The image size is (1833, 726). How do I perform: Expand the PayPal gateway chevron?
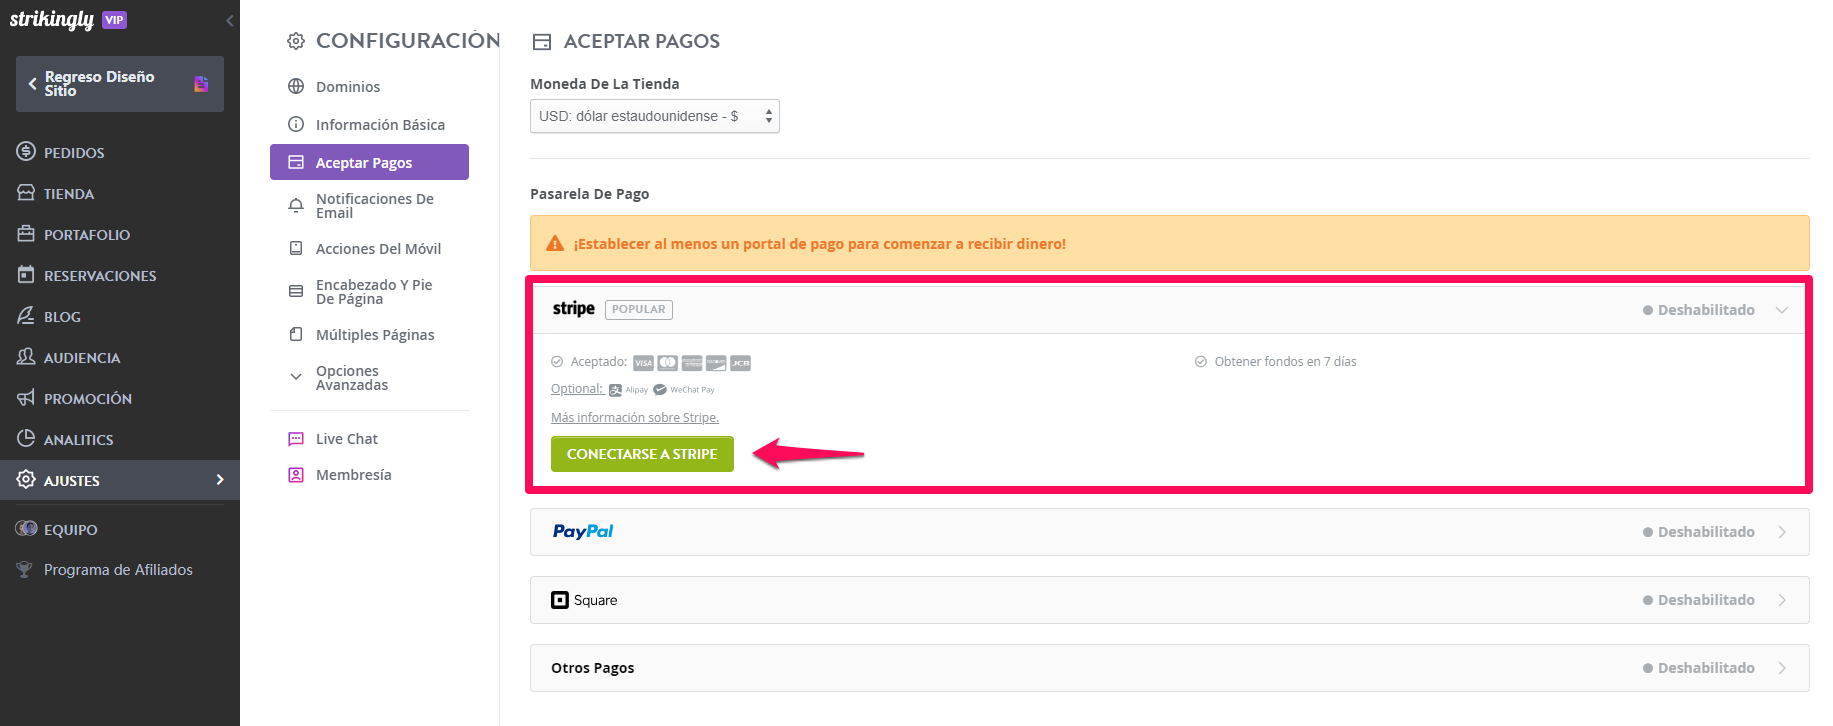point(1782,532)
